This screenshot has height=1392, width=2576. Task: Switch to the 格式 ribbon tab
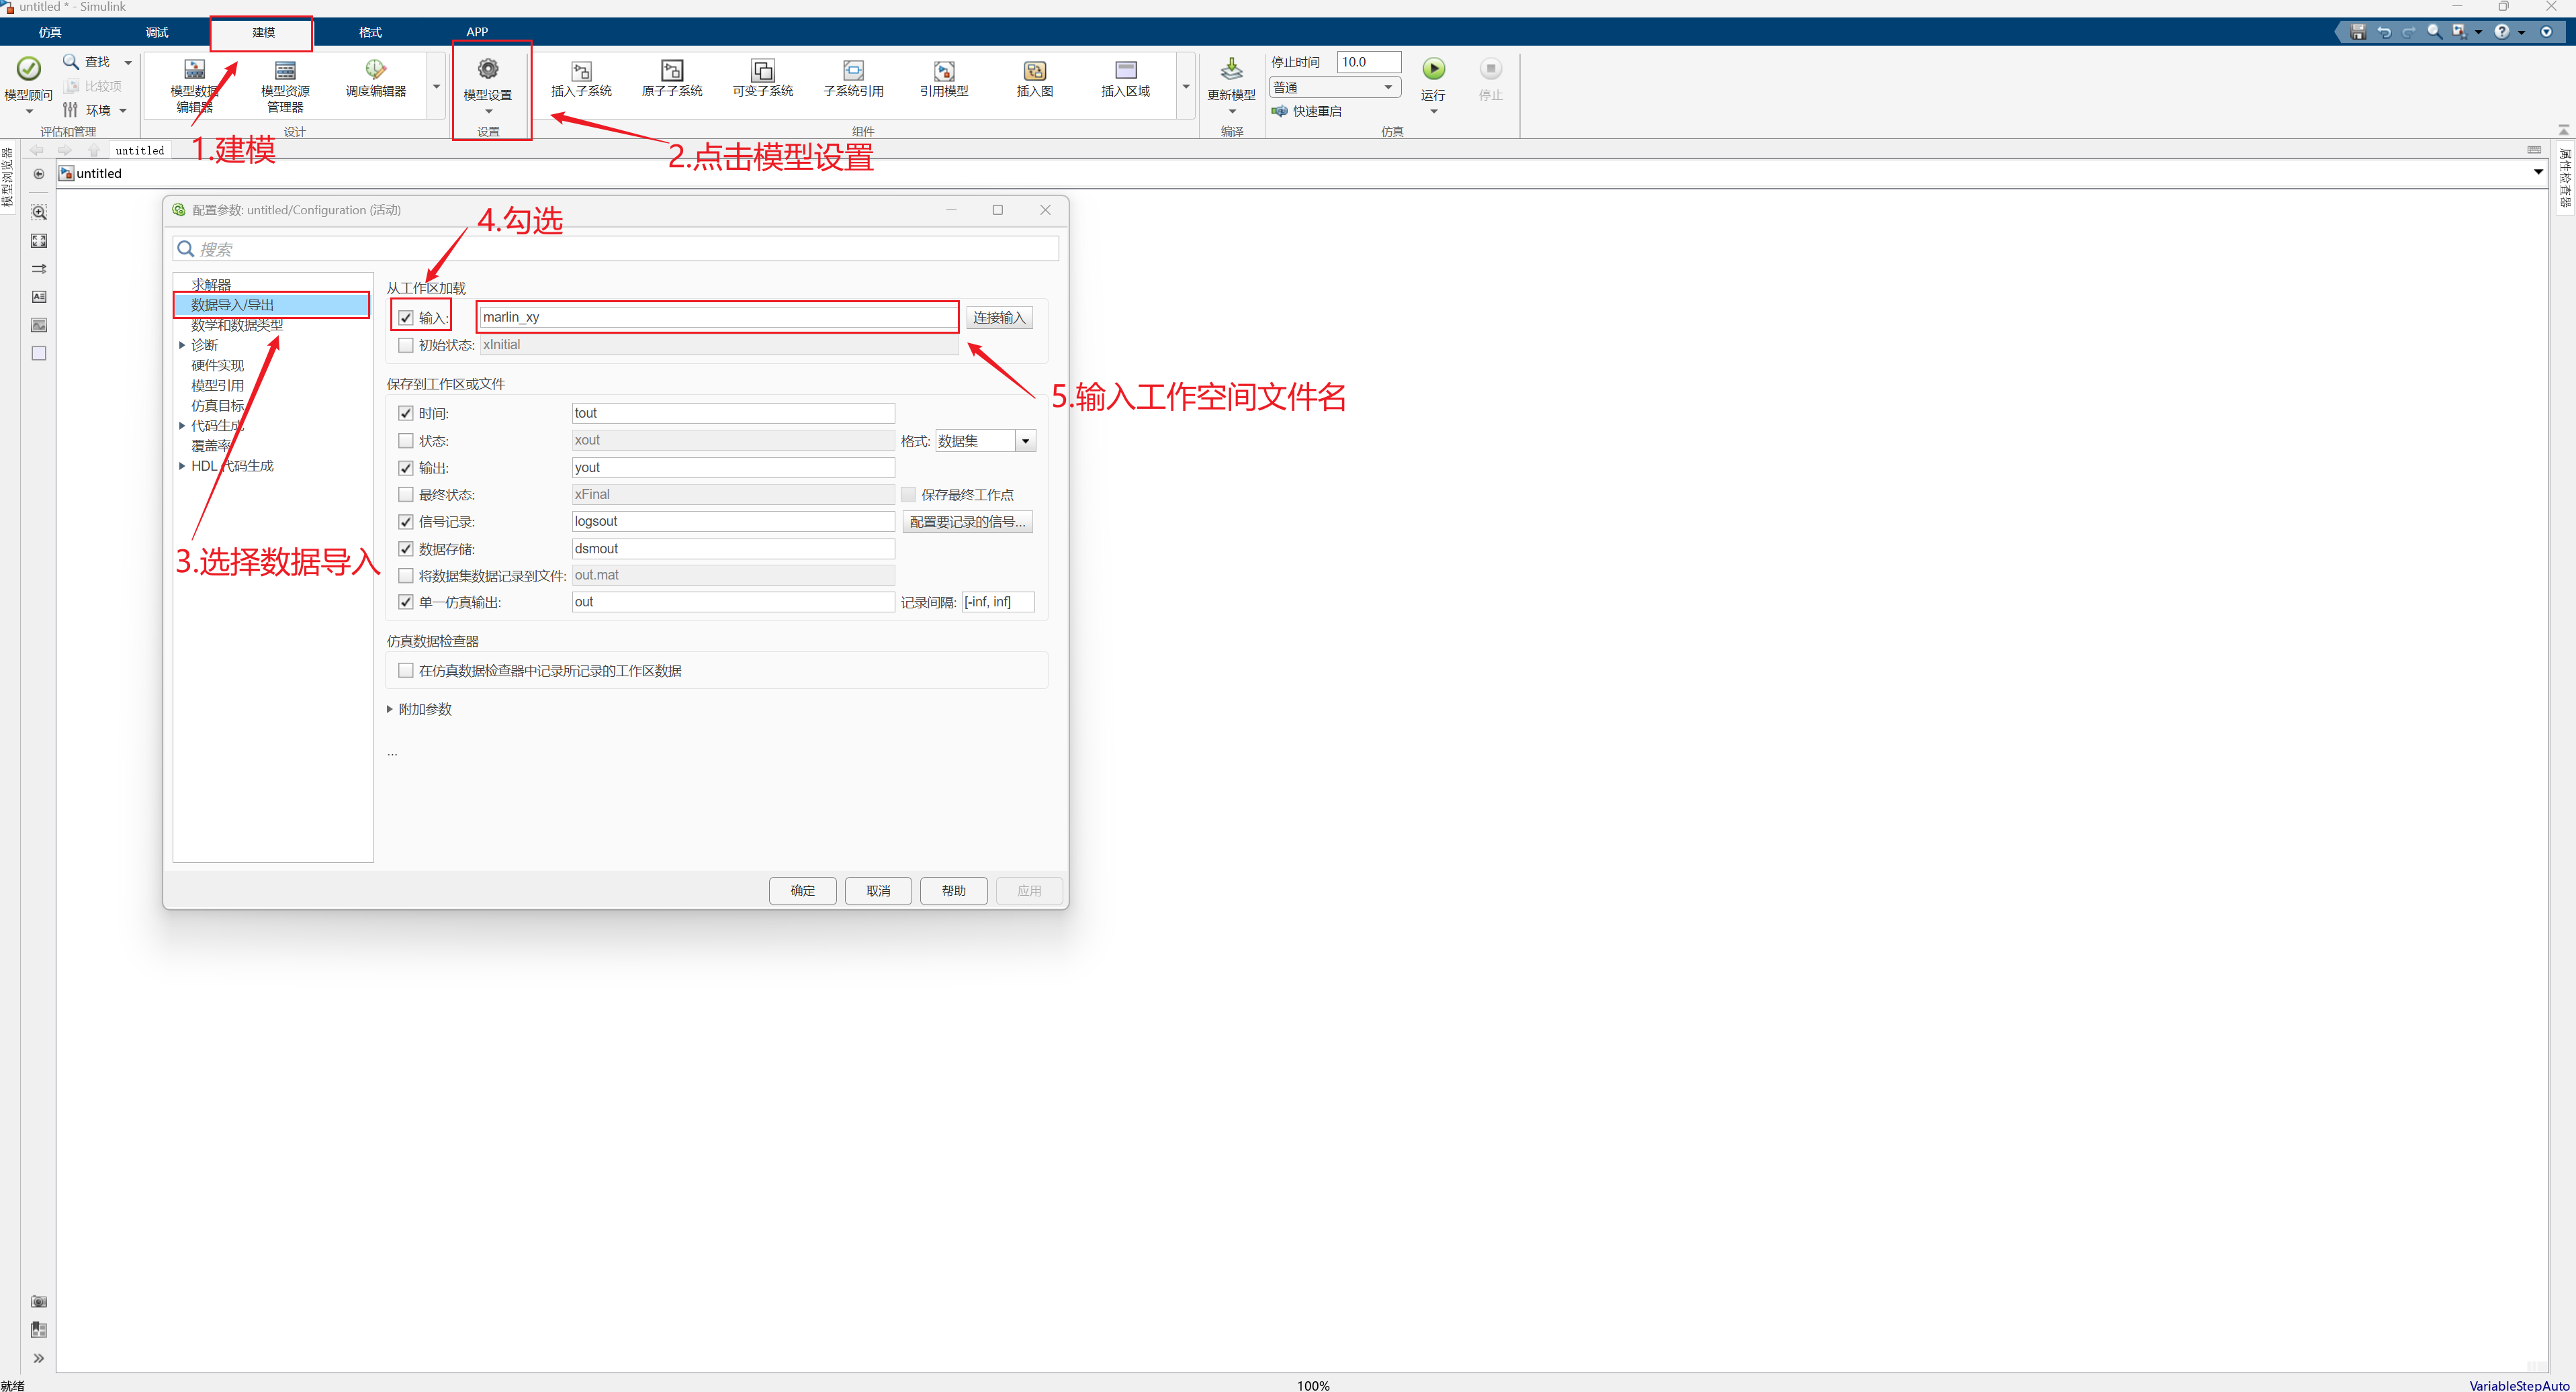click(370, 32)
